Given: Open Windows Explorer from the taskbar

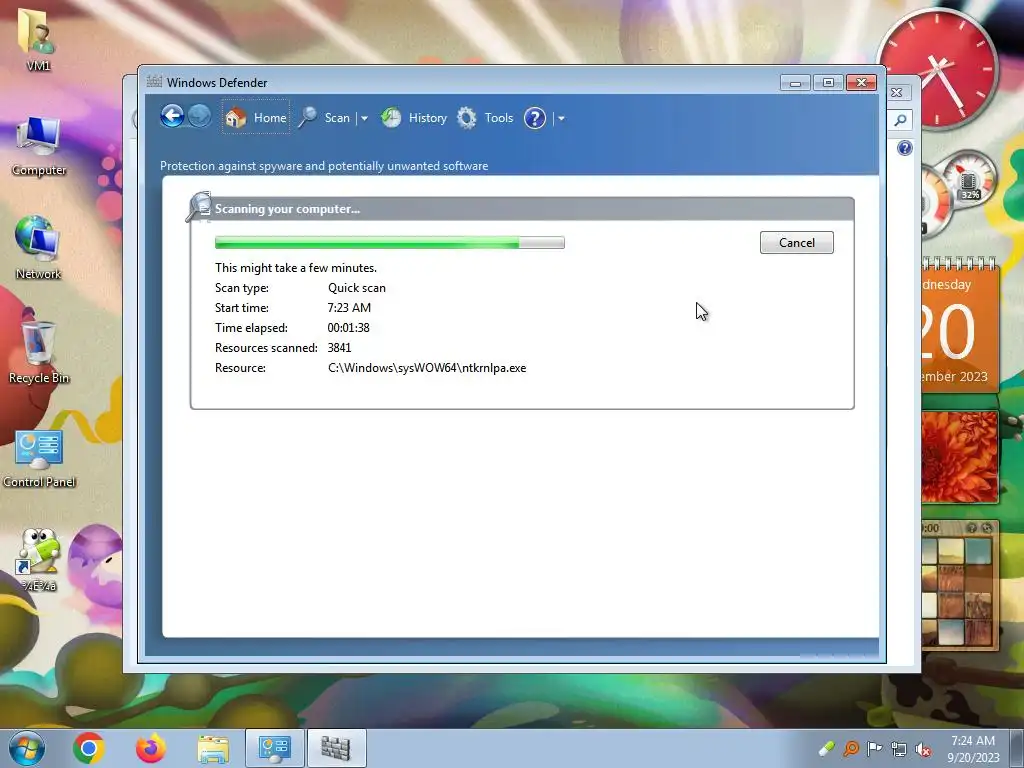Looking at the screenshot, I should (213, 748).
